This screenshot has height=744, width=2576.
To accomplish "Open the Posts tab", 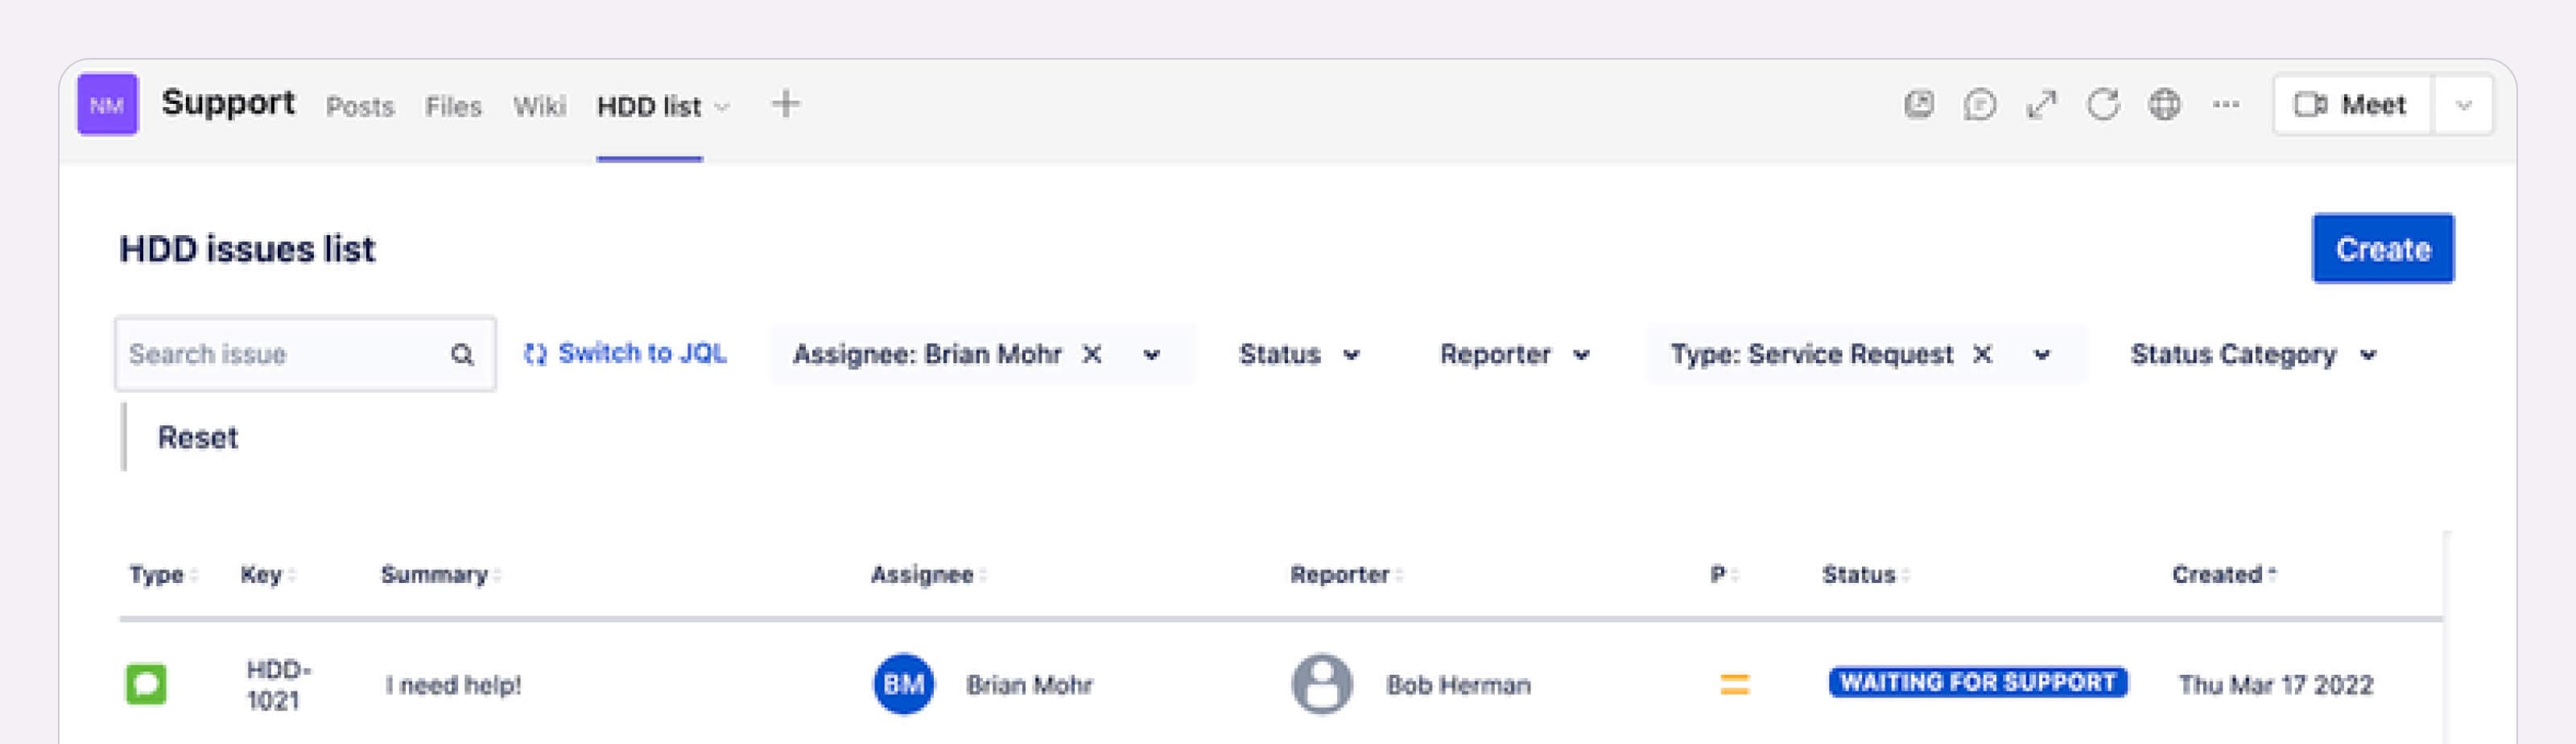I will [x=360, y=106].
